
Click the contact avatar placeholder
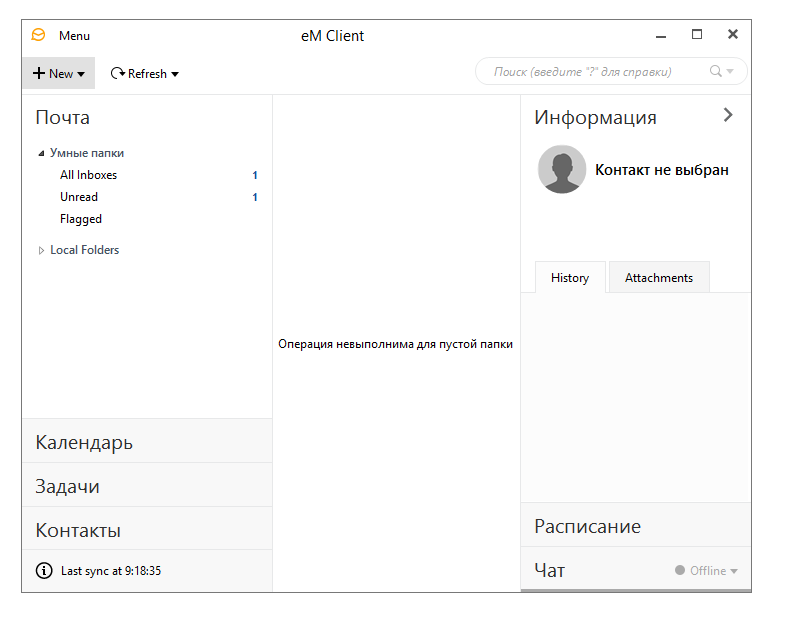click(562, 170)
